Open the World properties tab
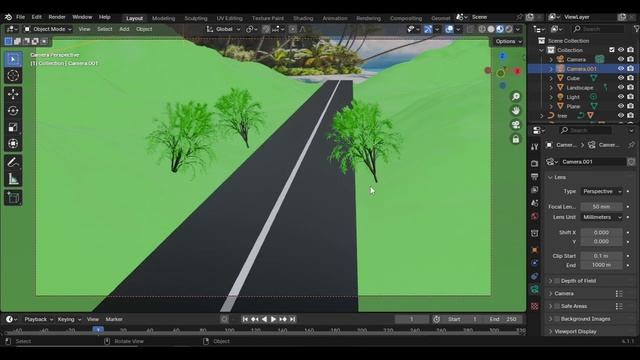Screen dimensions: 640x360 tap(535, 216)
